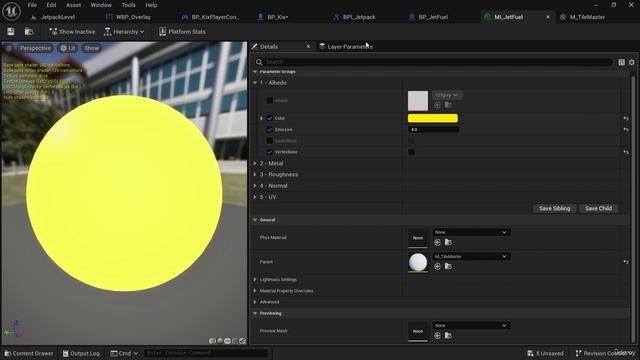This screenshot has height=360, width=640.
Task: Click the search magnifier icon in Details
Action: click(x=259, y=62)
